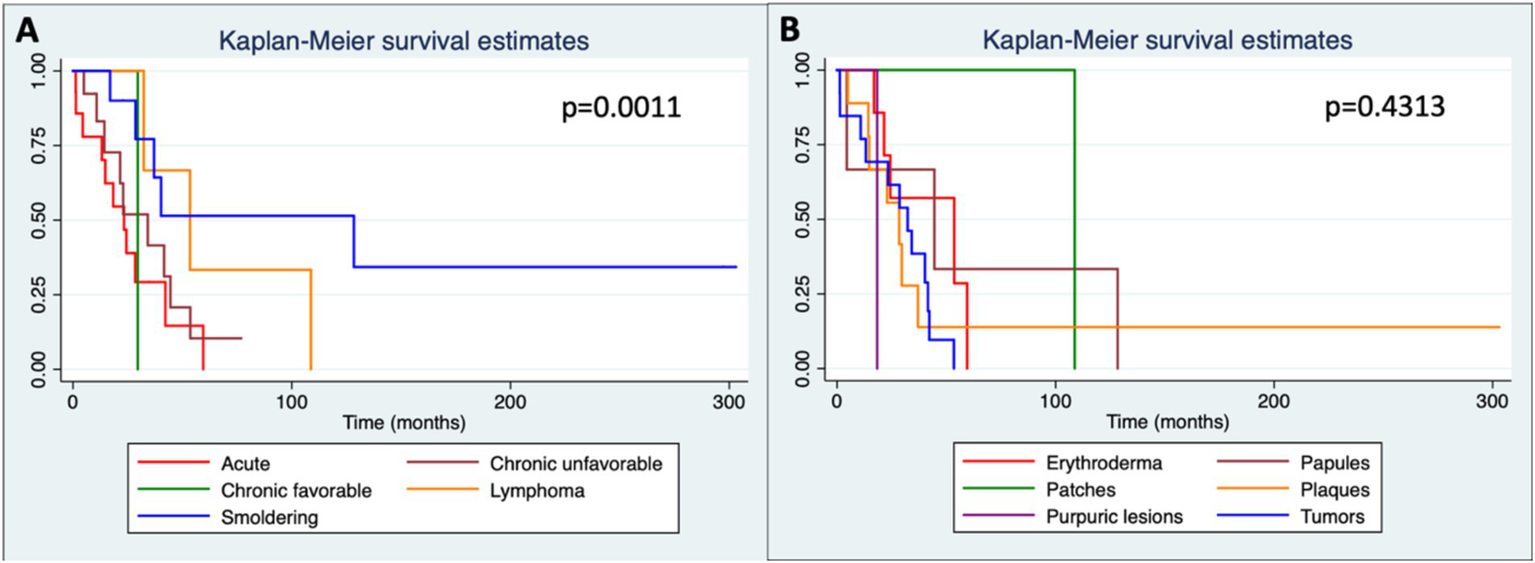Click the red Acute legend line
Image resolution: width=1535 pixels, height=563 pixels.
pyautogui.click(x=171, y=463)
